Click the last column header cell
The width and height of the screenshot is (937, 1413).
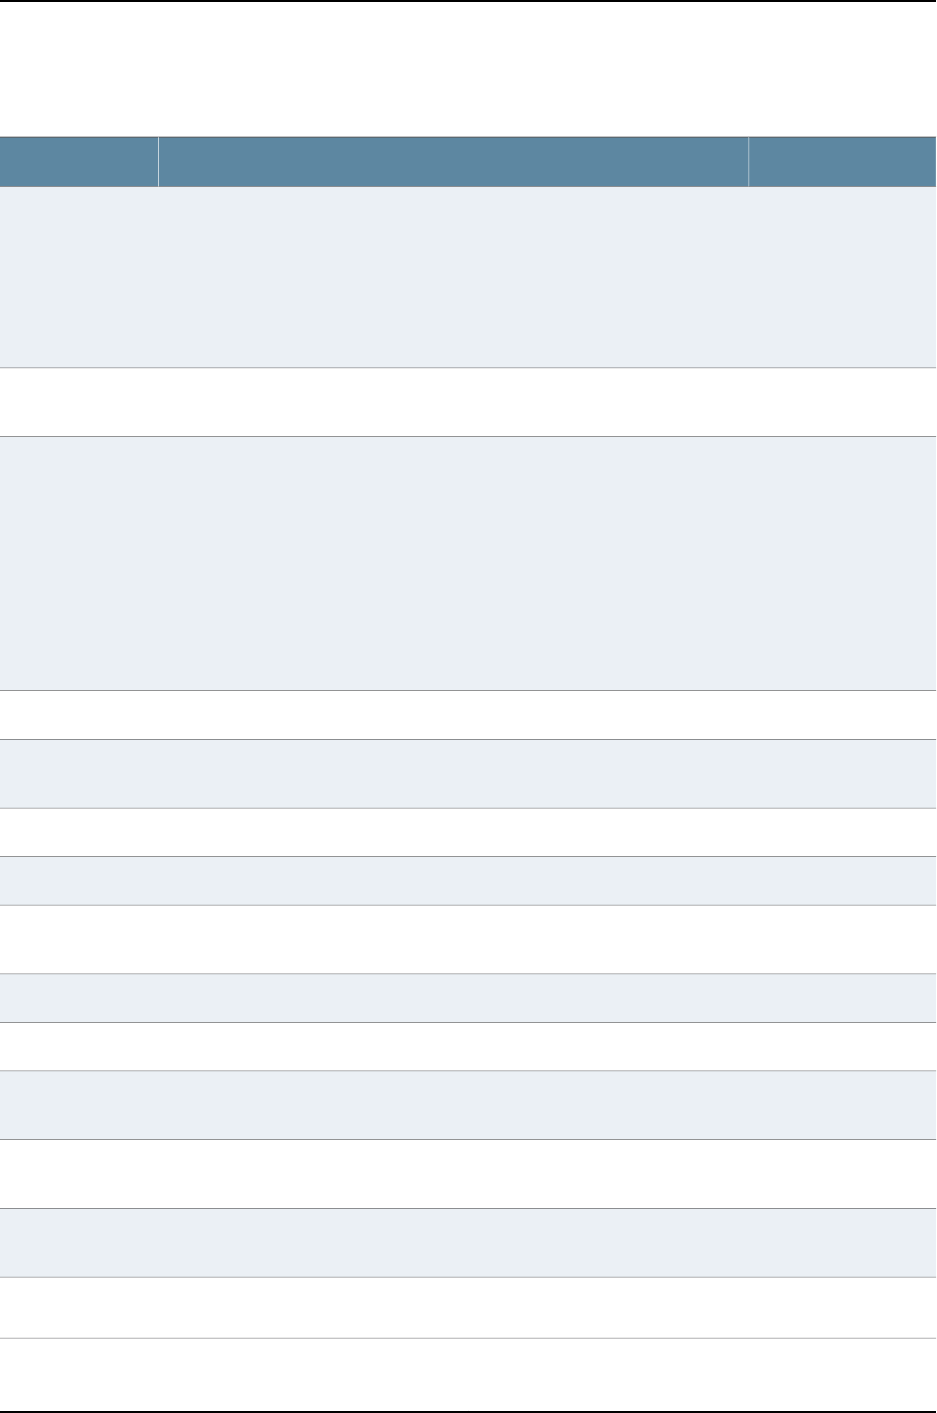pos(843,162)
